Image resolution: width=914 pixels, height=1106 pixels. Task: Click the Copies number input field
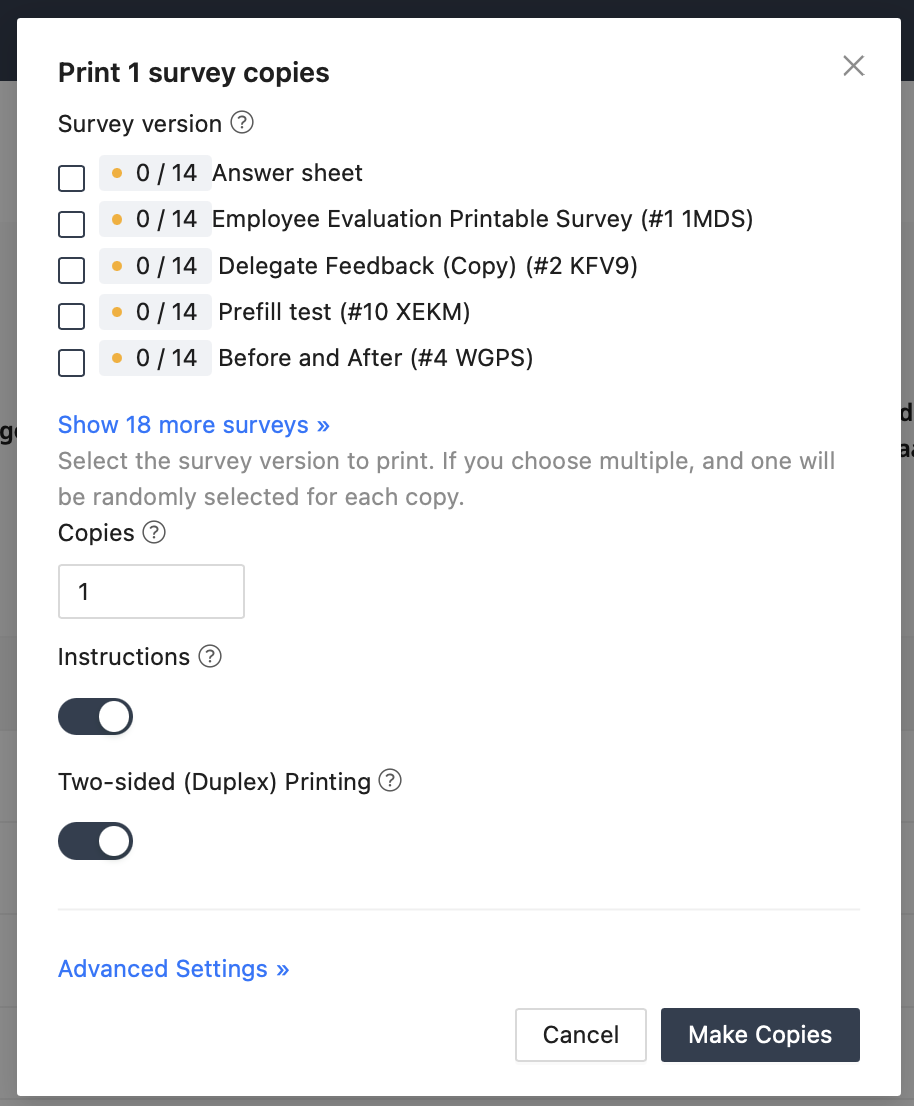click(151, 591)
